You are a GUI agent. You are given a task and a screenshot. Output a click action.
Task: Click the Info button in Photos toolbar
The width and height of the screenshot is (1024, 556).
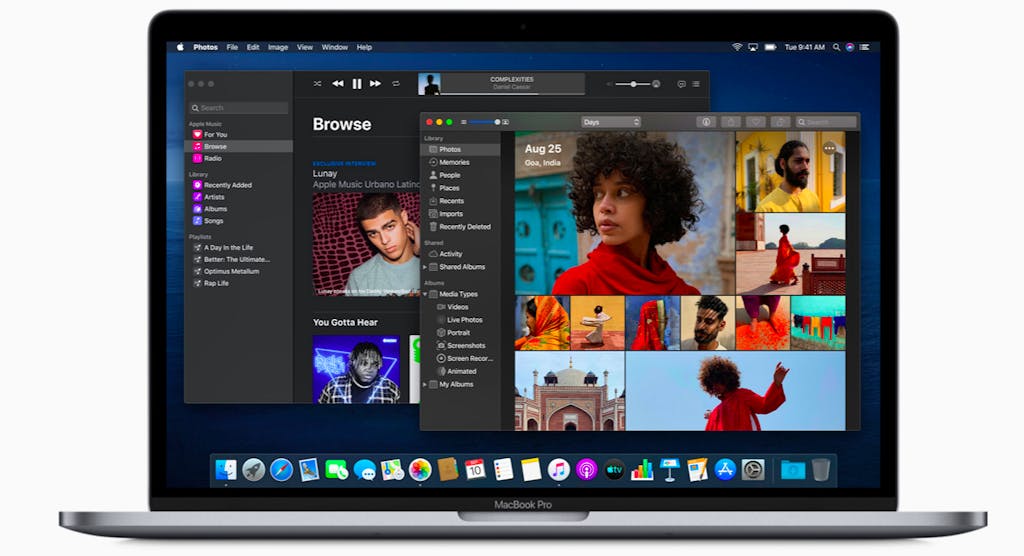pyautogui.click(x=706, y=122)
